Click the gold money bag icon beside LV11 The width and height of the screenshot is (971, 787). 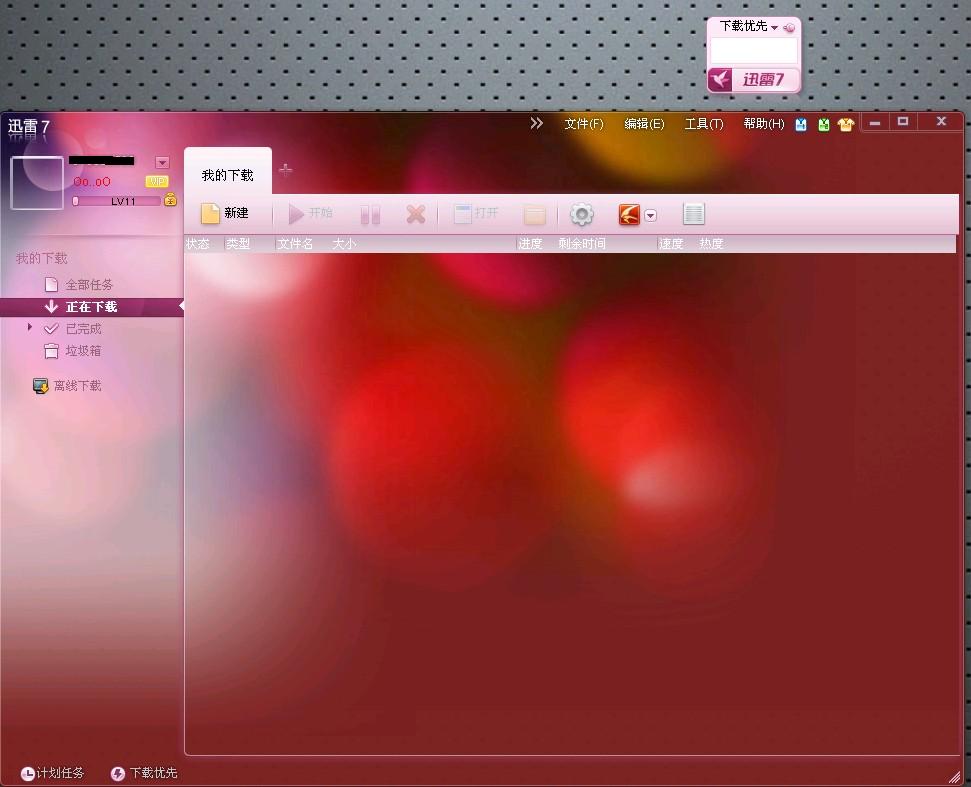pos(170,199)
